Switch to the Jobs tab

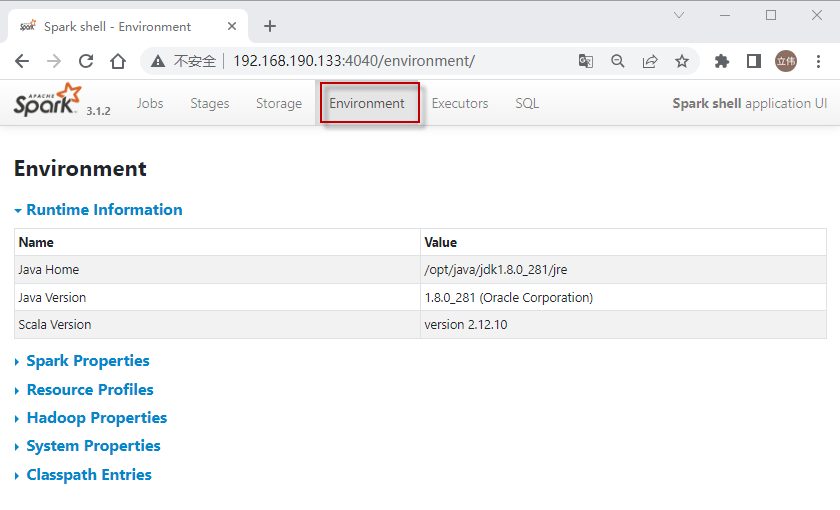pyautogui.click(x=150, y=103)
